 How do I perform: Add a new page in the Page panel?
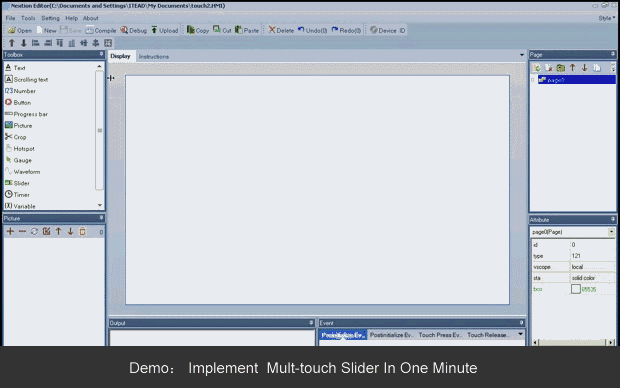pyautogui.click(x=536, y=68)
